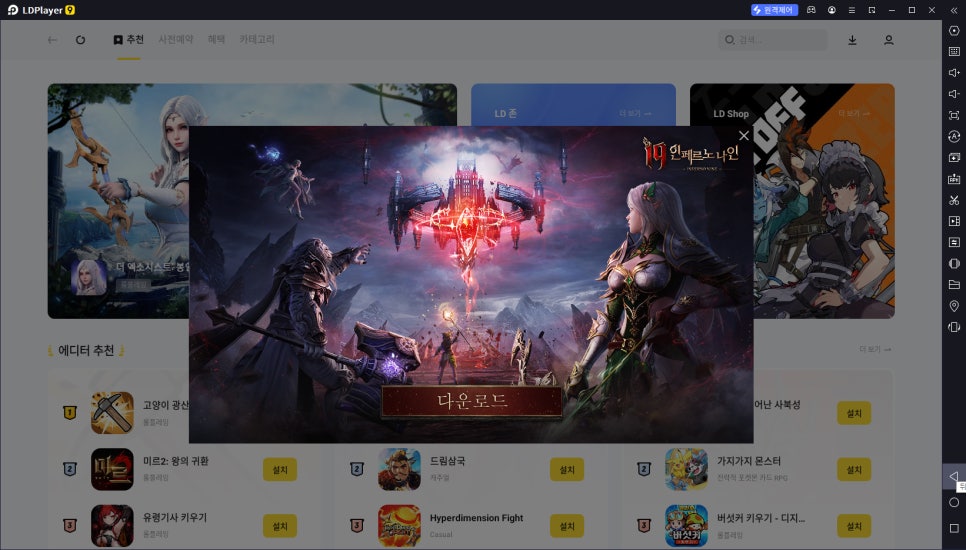Open the gamepad settings icon in title bar
This screenshot has width=966, height=550.
[811, 10]
